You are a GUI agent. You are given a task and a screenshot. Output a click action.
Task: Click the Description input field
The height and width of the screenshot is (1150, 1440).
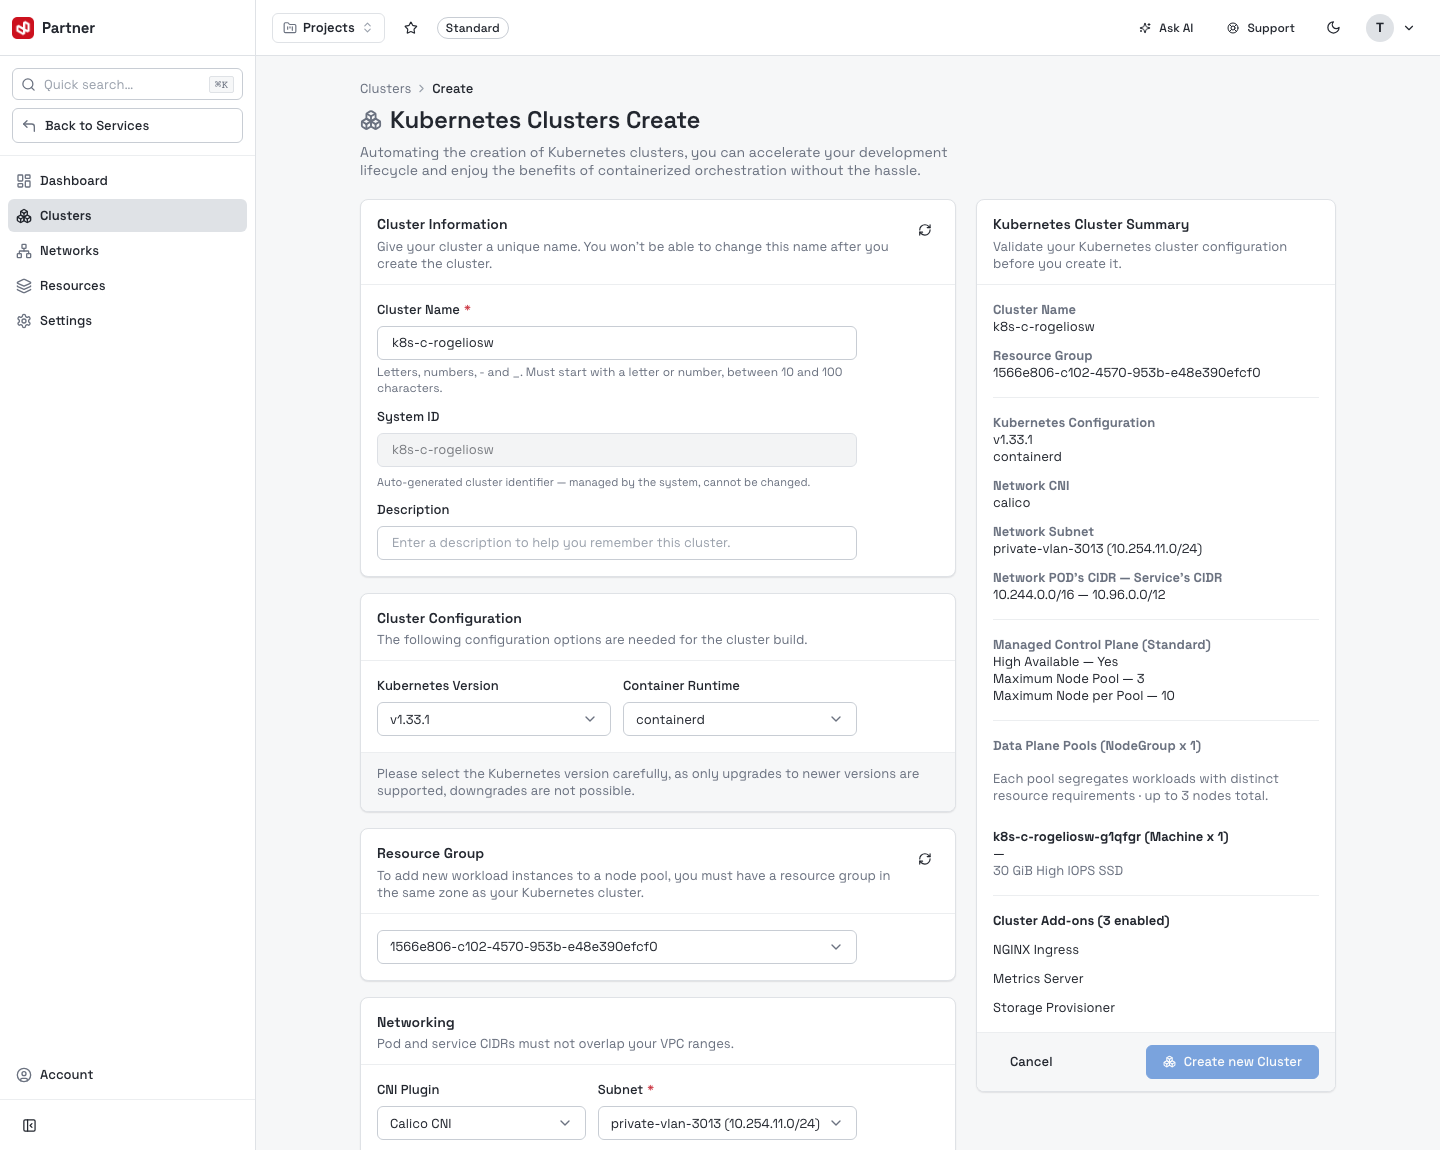pyautogui.click(x=617, y=543)
